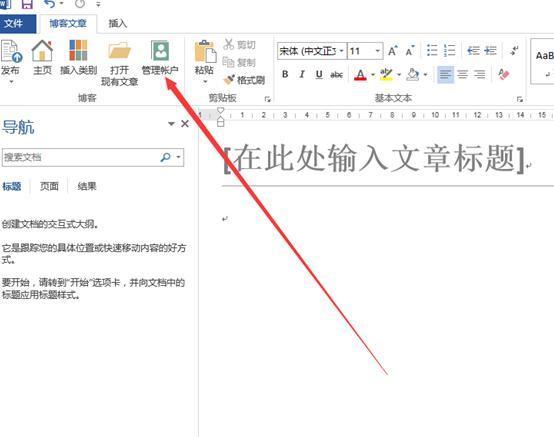Save document using floppy disk icon
Image resolution: width=554 pixels, height=437 pixels.
point(27,4)
